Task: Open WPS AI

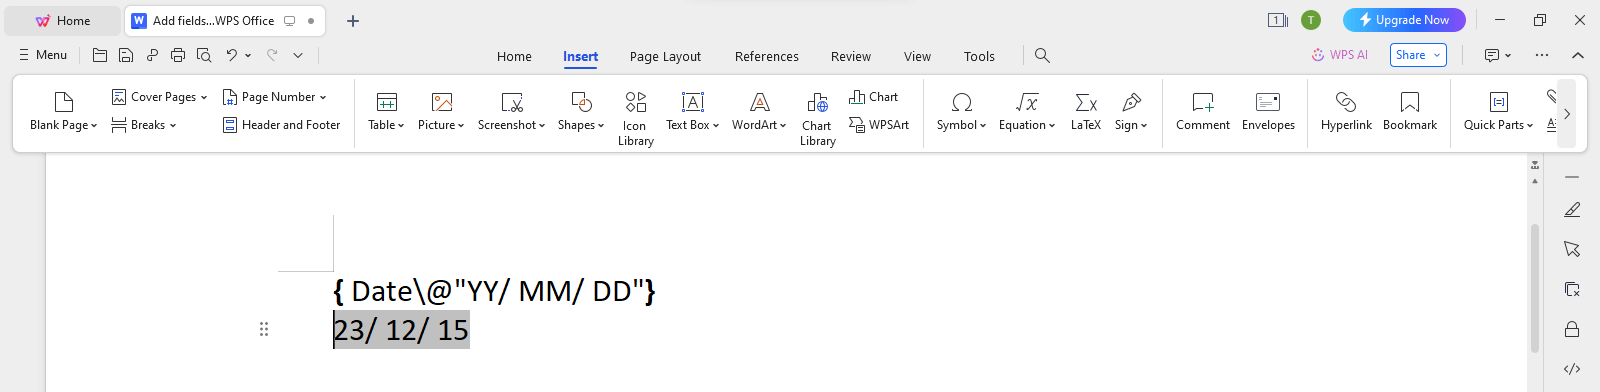Action: coord(1340,55)
